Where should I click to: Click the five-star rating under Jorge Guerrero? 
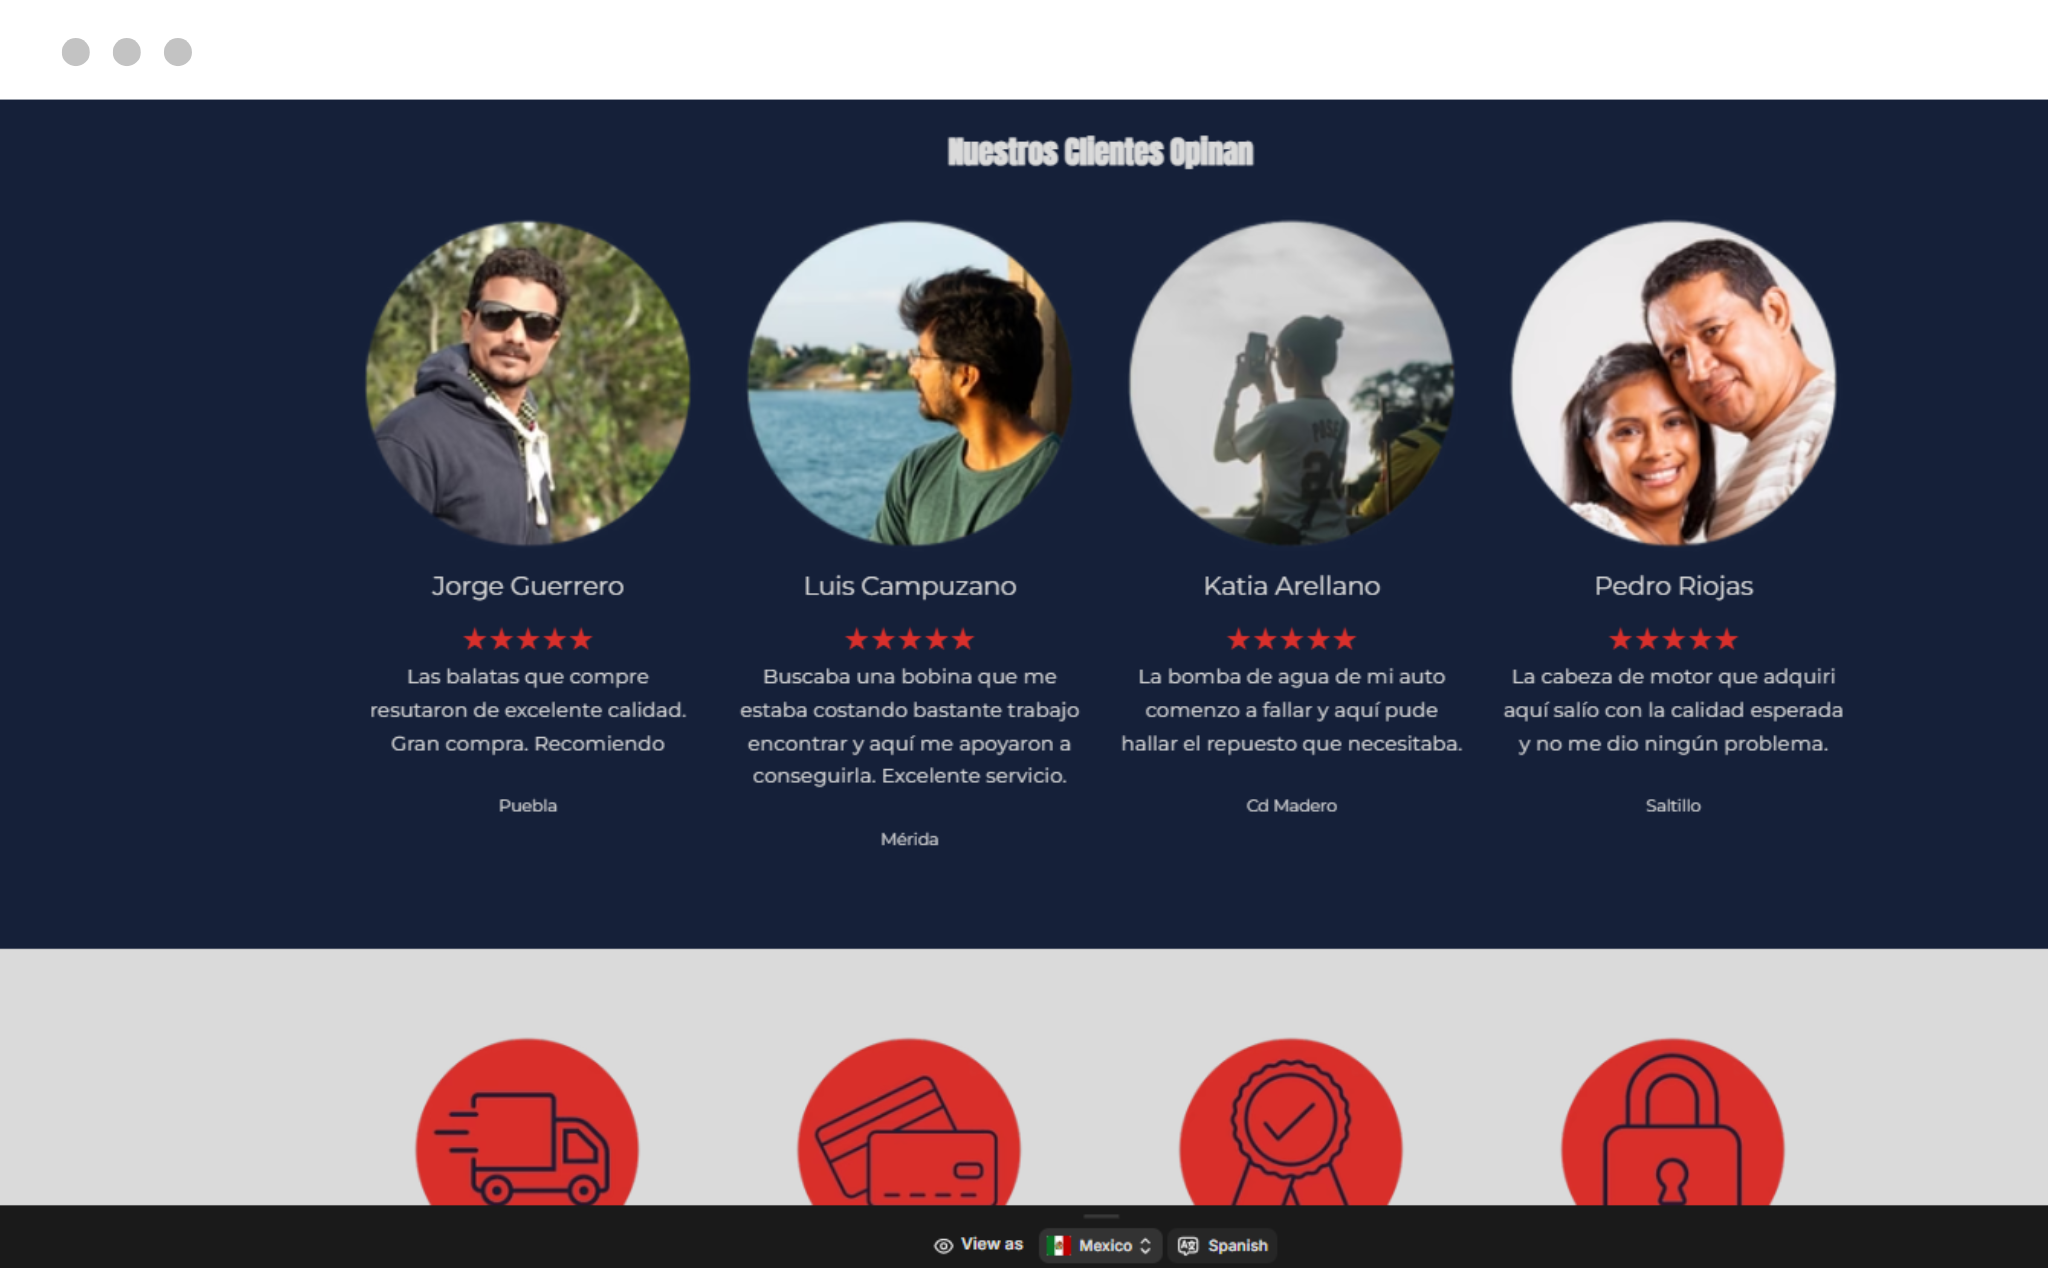[527, 639]
